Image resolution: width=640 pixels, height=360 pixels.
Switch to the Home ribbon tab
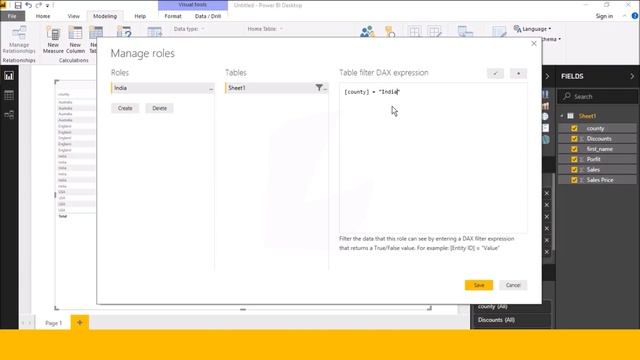click(x=43, y=16)
